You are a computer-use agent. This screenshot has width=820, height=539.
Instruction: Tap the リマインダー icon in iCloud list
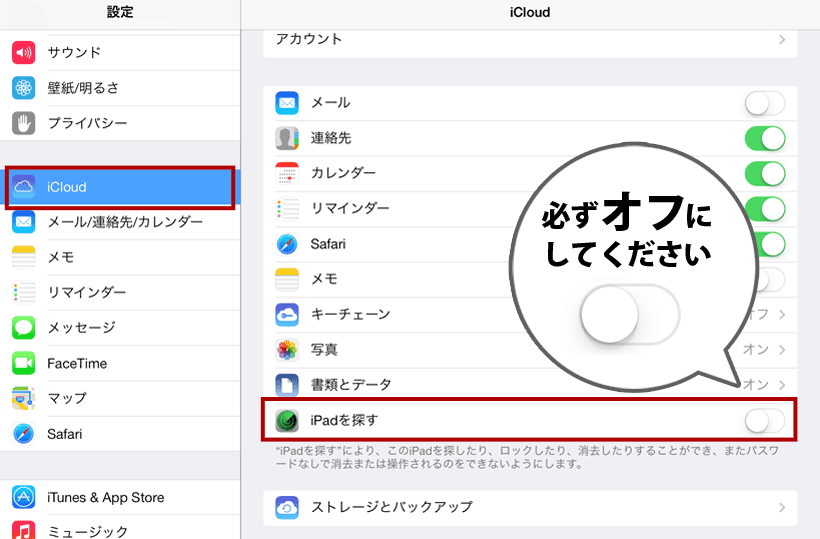[x=287, y=209]
